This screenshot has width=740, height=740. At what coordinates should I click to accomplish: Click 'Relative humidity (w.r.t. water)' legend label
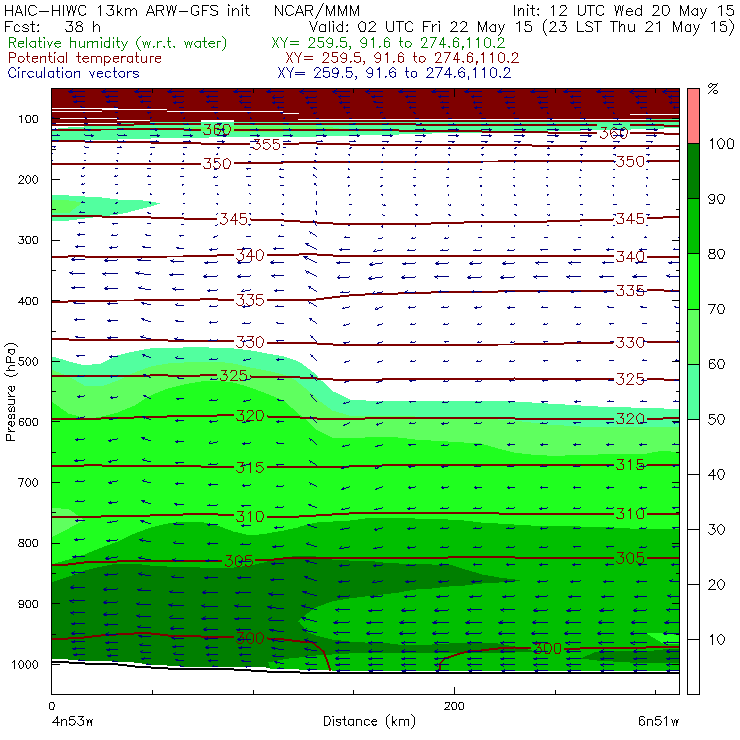pos(118,43)
